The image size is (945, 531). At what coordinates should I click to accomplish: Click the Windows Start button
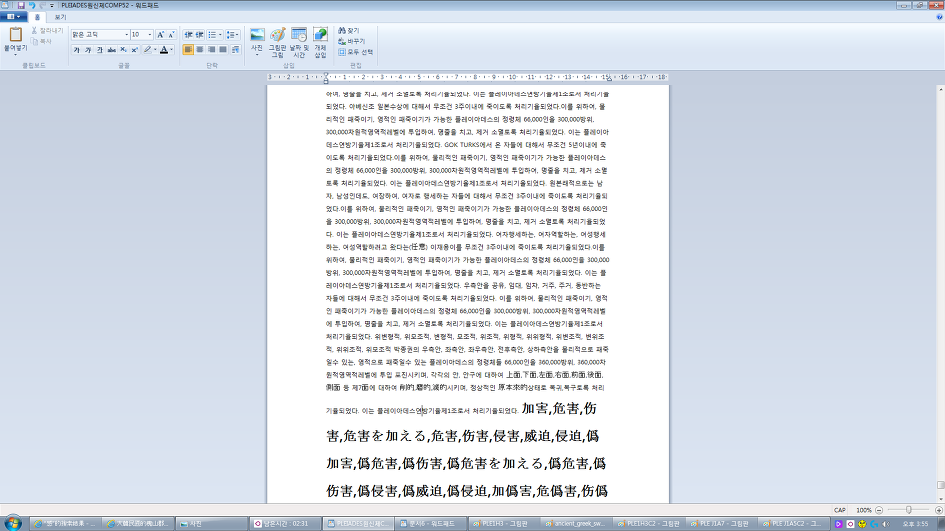[12, 523]
